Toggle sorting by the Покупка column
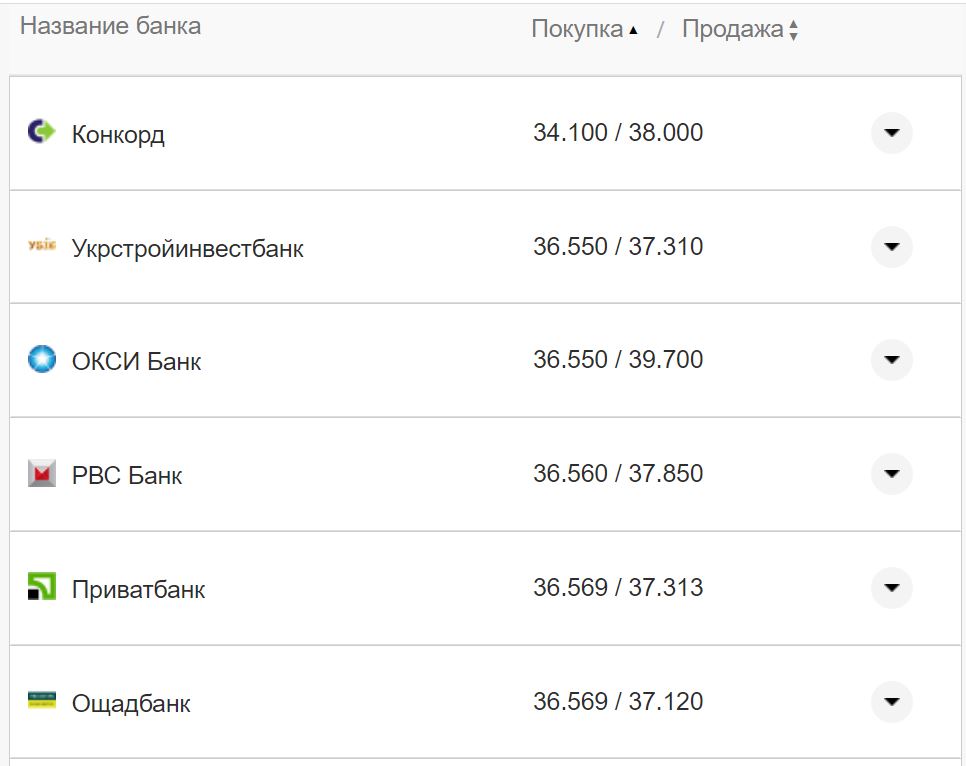The height and width of the screenshot is (766, 966). click(x=578, y=29)
